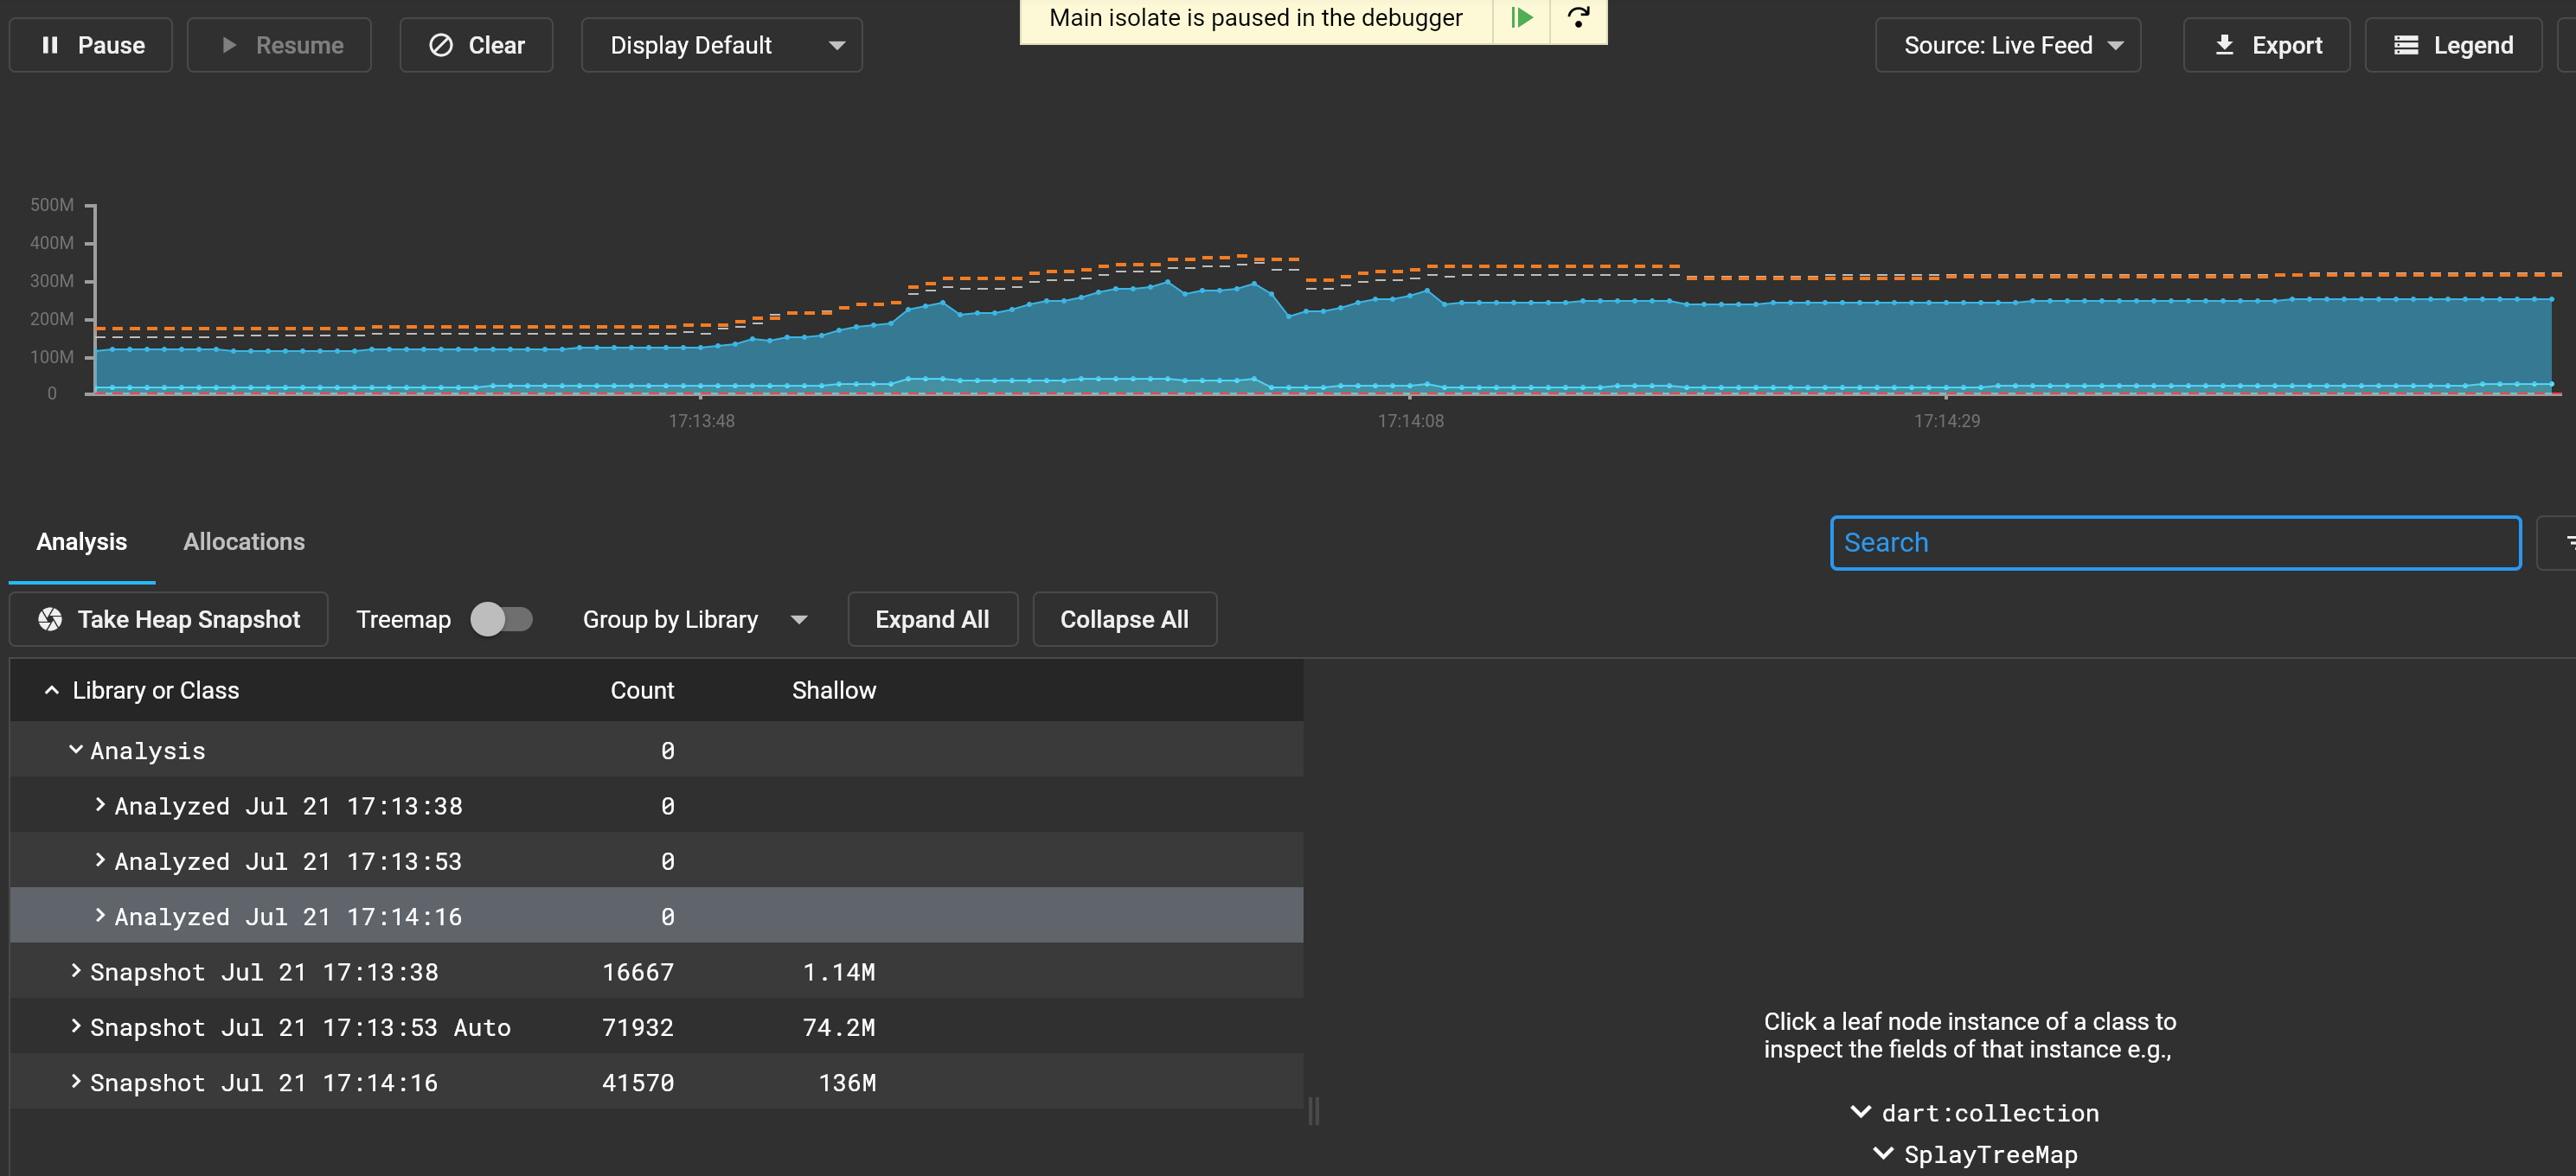Click the Pause icon to pause memory chart
Screen dimensions: 2576x1176
52,44
